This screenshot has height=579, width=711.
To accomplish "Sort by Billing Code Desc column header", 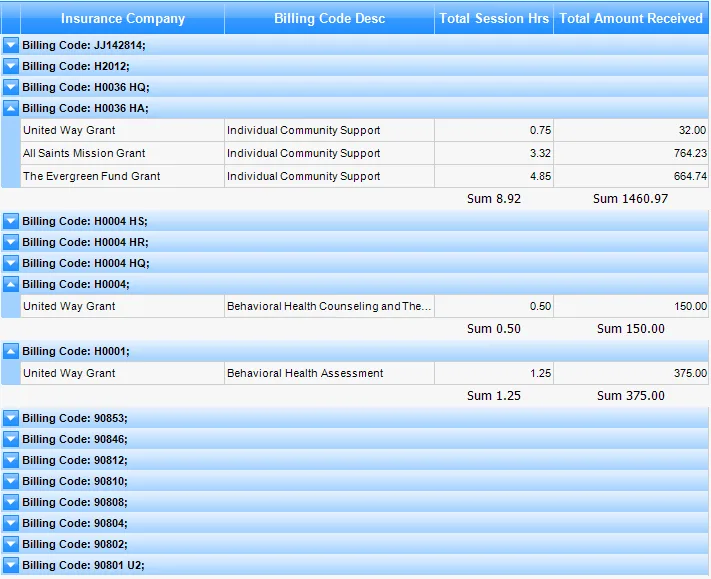I will click(x=329, y=18).
